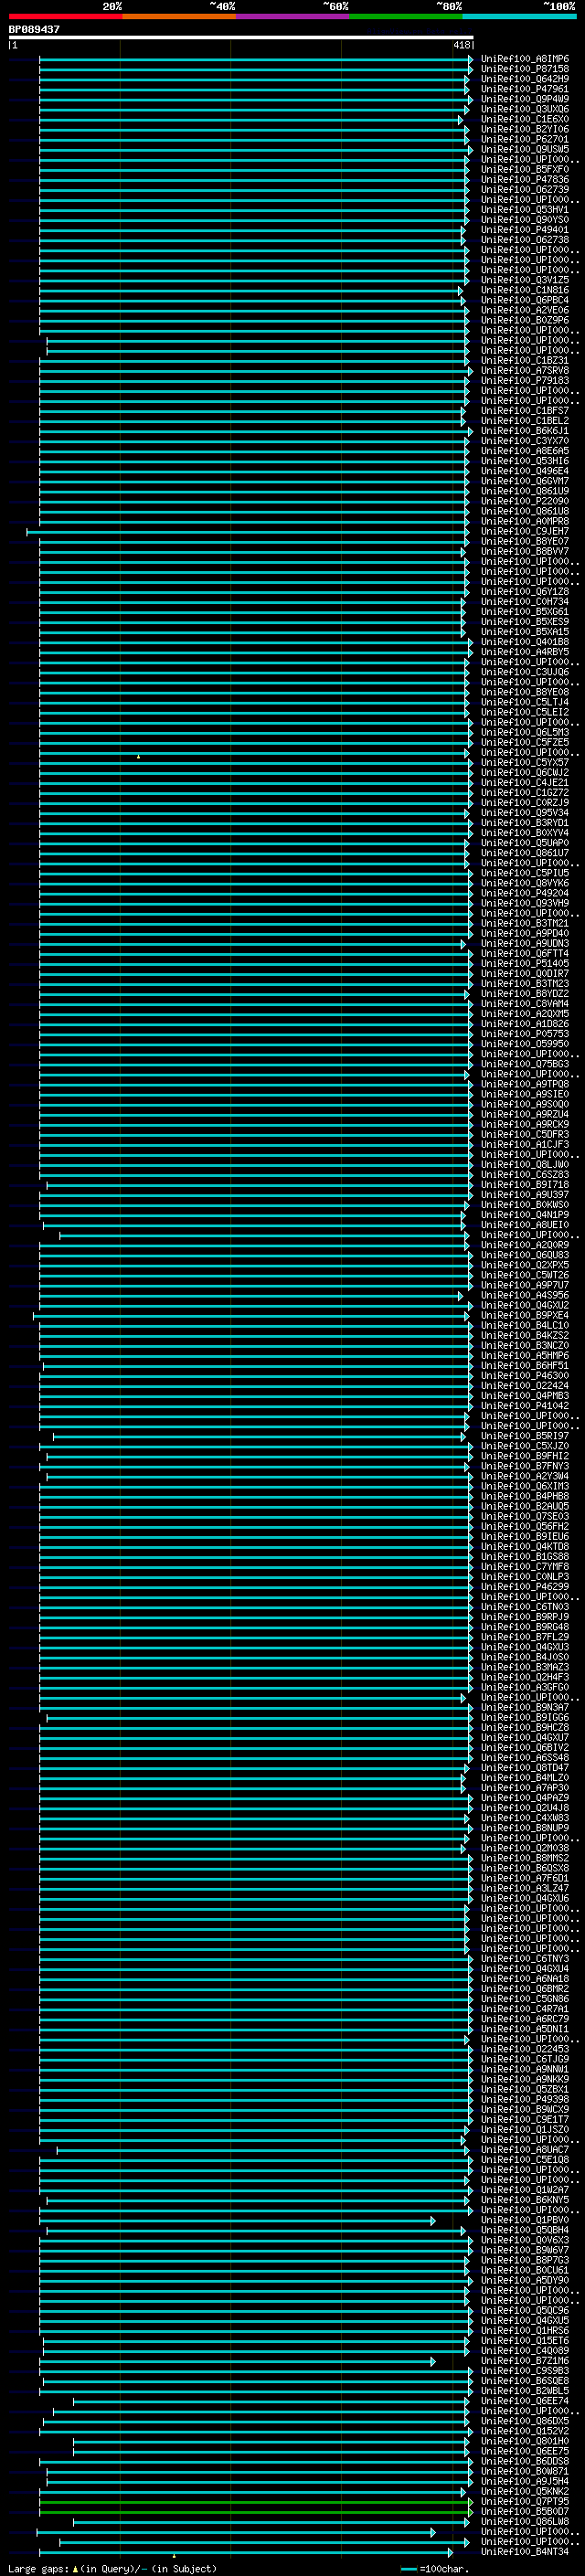
Task: Select the UniRef100_B5B0D7 label
Action: (525, 2511)
